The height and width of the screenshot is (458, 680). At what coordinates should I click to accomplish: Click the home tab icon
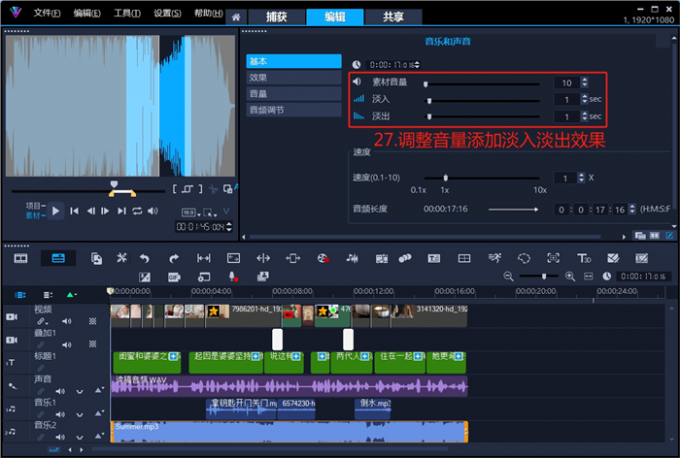tap(236, 17)
